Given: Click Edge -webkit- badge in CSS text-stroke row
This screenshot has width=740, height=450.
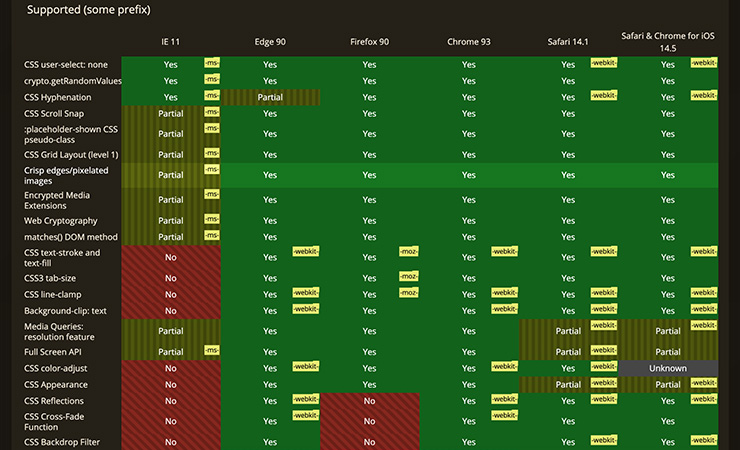Looking at the screenshot, I should pyautogui.click(x=306, y=251).
